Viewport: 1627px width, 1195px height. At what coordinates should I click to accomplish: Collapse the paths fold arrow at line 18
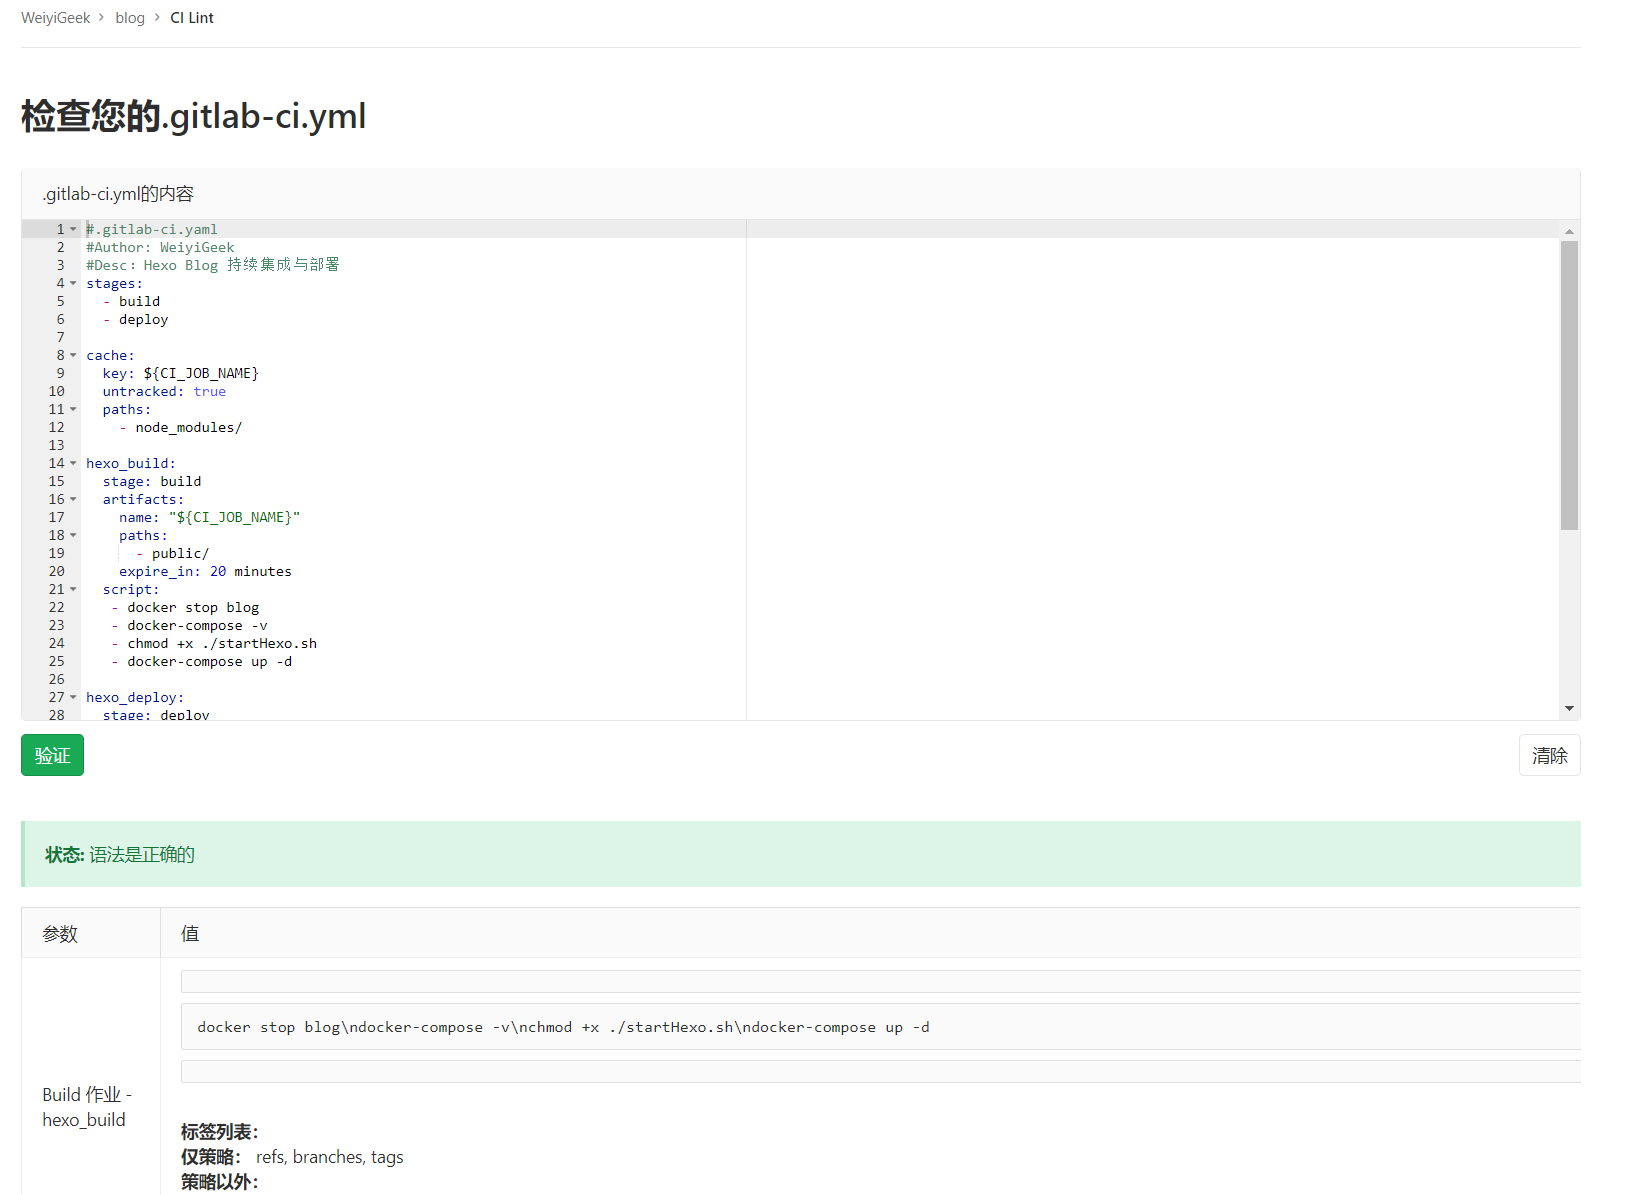(x=73, y=535)
